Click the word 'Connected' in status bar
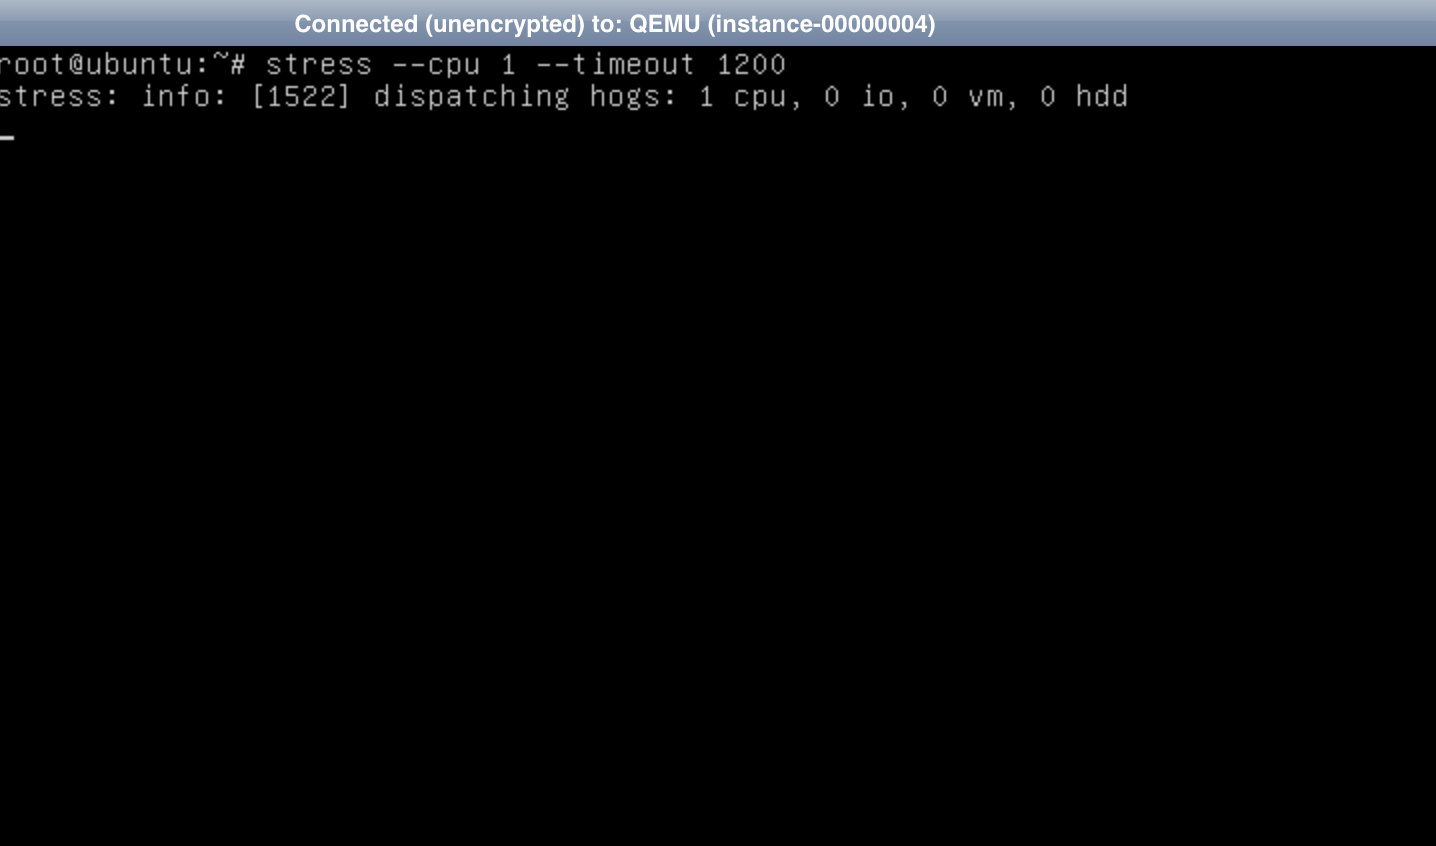 pos(356,24)
